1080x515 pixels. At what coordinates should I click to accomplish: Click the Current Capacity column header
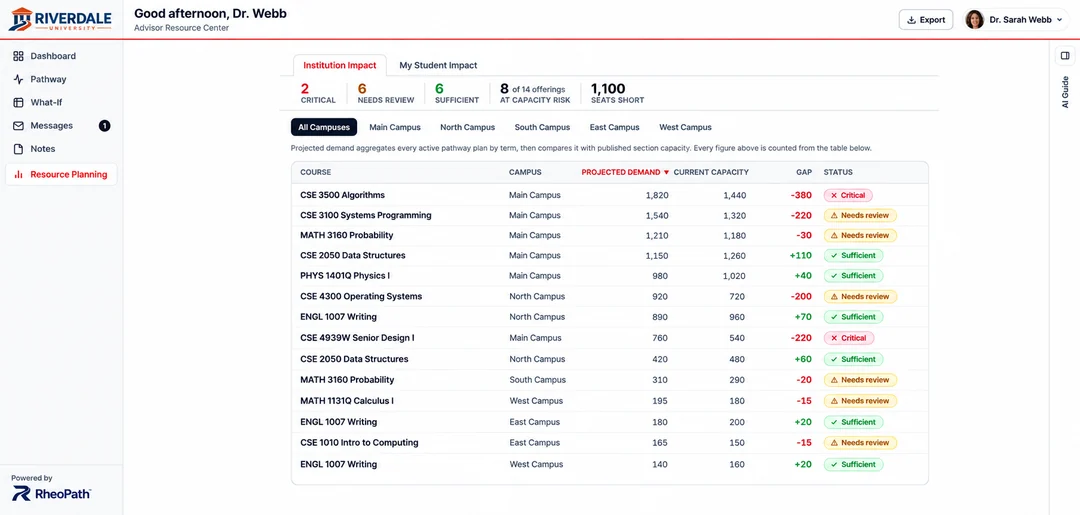click(x=711, y=172)
